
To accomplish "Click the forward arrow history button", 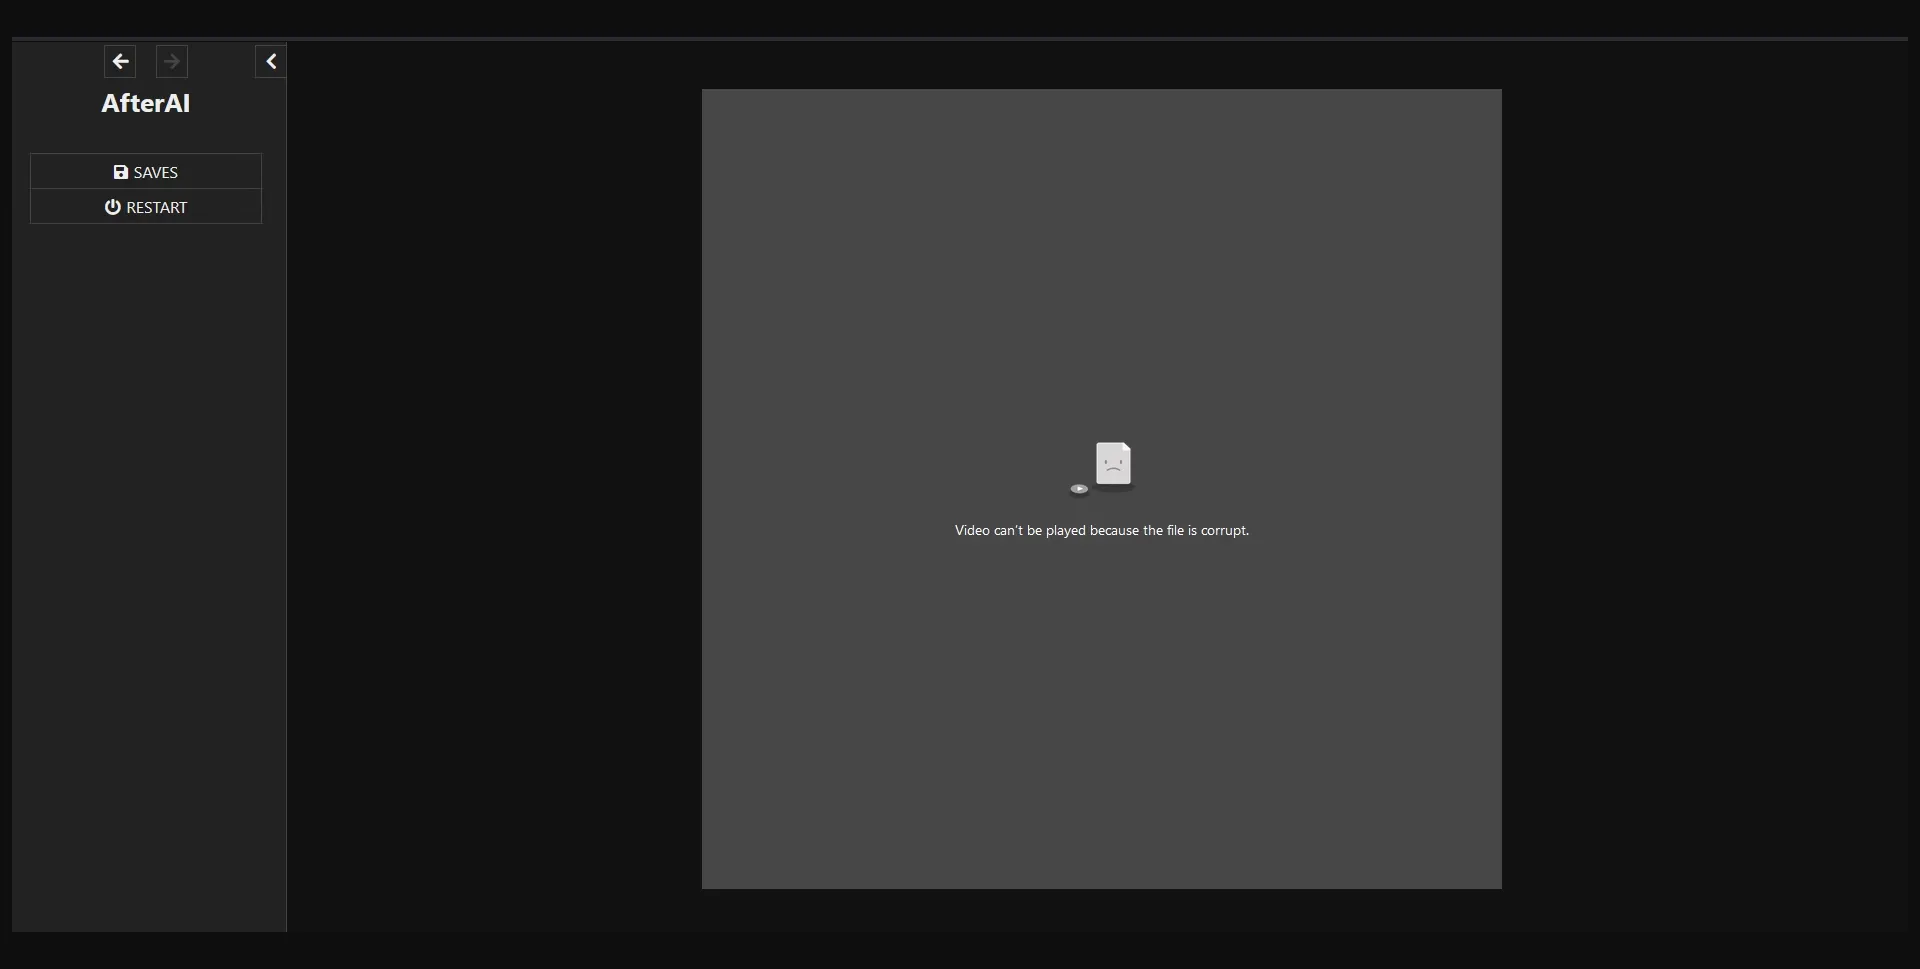I will coord(172,62).
